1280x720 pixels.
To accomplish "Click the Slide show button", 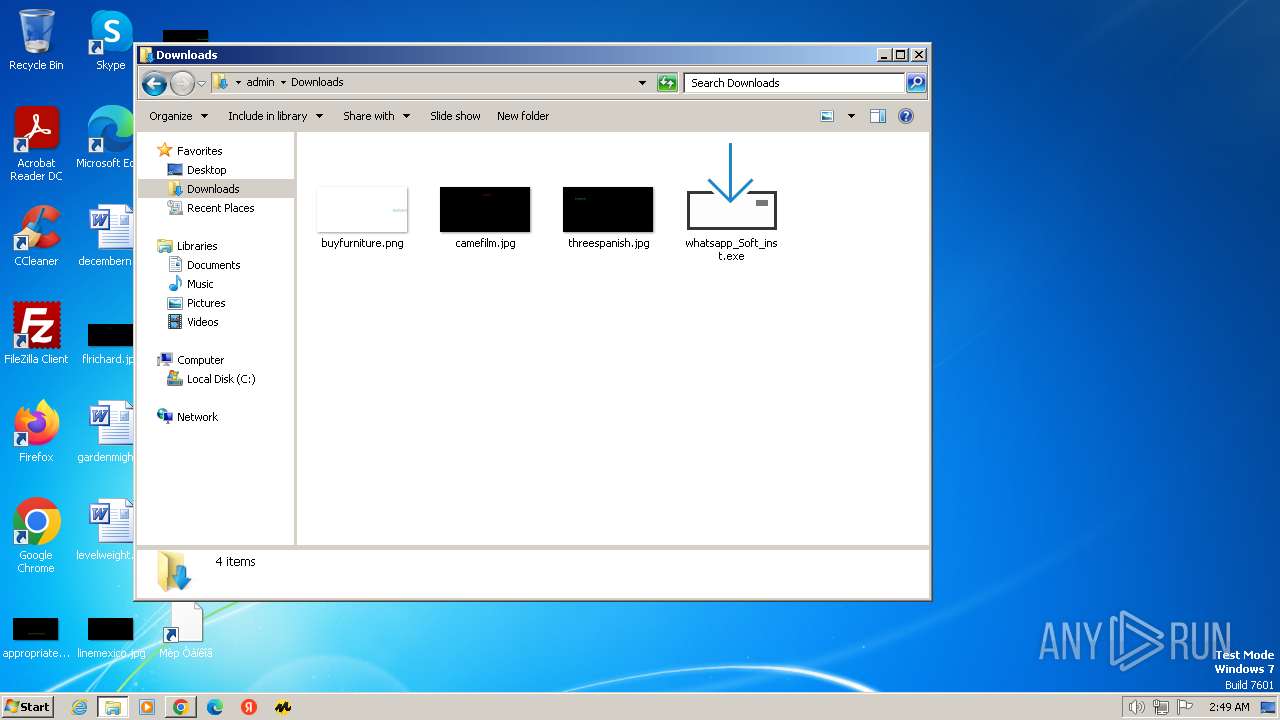I will (455, 116).
